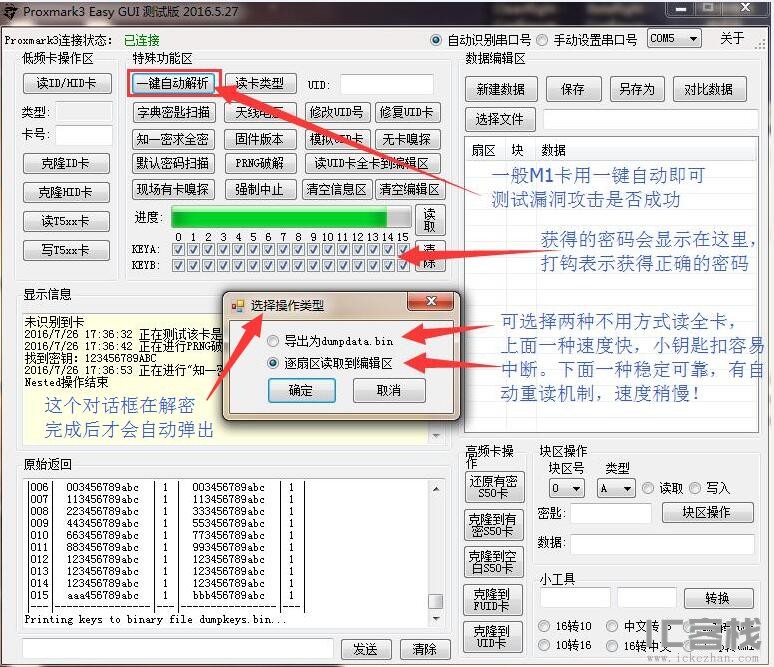Viewport: 774px width, 667px height.
Task: Click the progress bar 进度
Action: click(x=291, y=217)
